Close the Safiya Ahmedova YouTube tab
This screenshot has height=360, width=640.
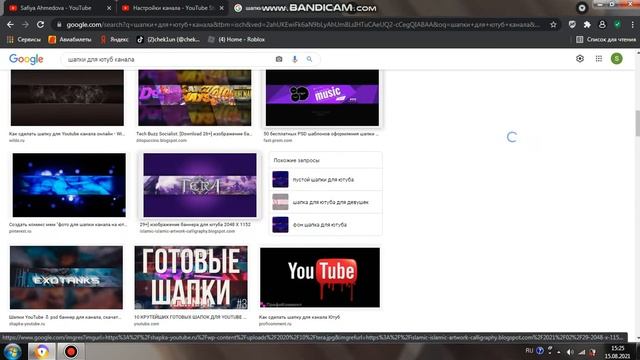[109, 8]
